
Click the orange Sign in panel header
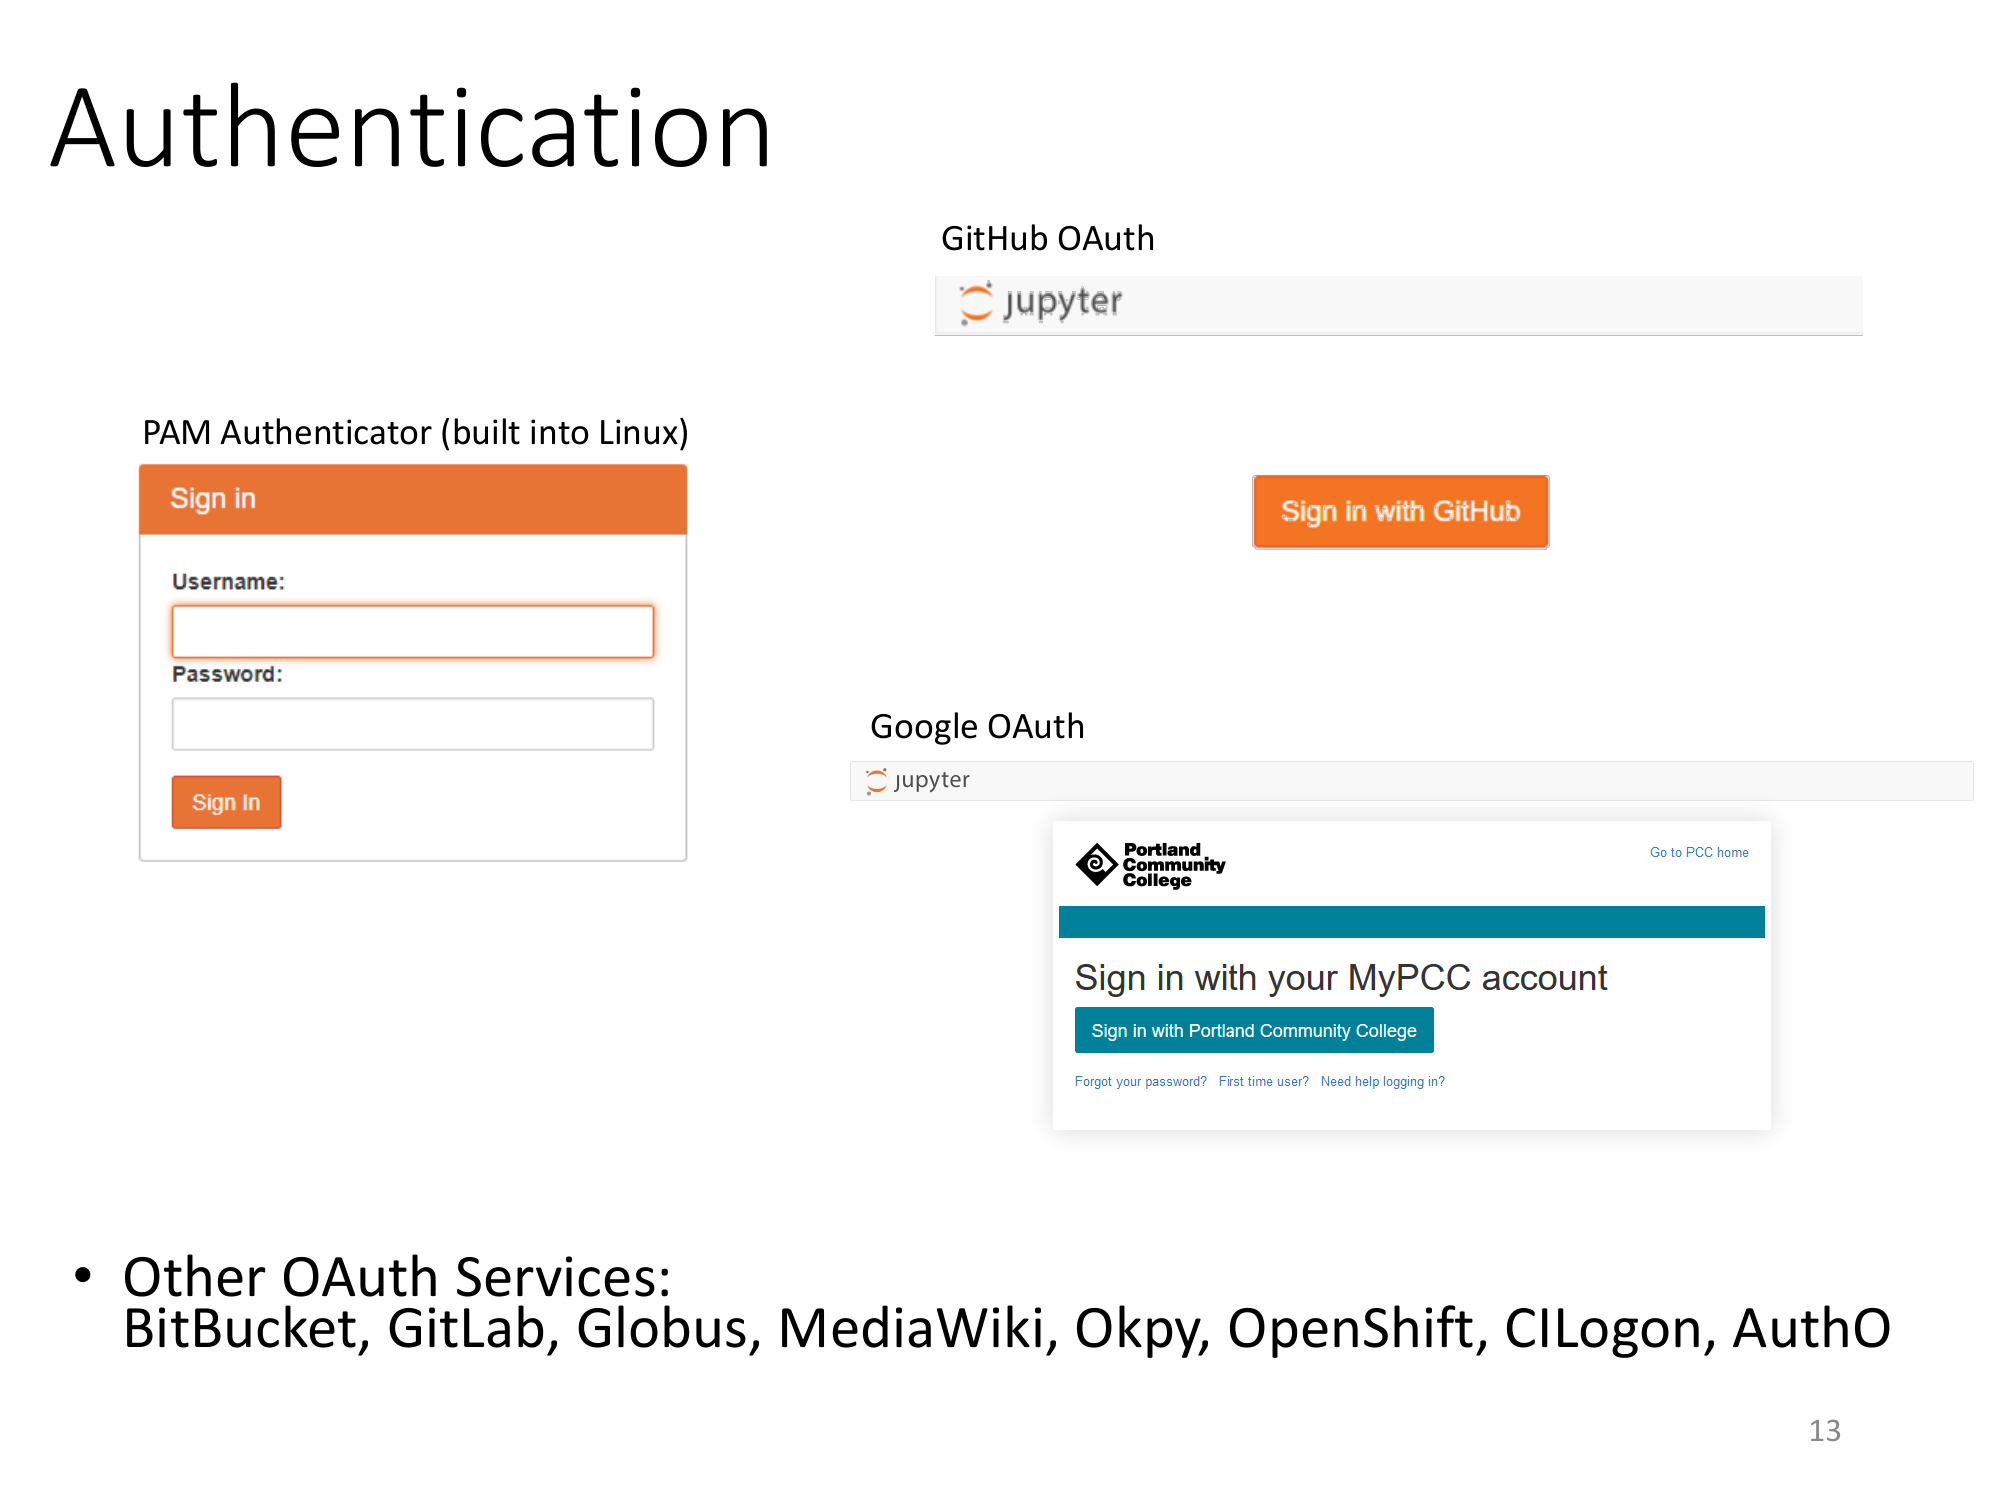pos(412,499)
